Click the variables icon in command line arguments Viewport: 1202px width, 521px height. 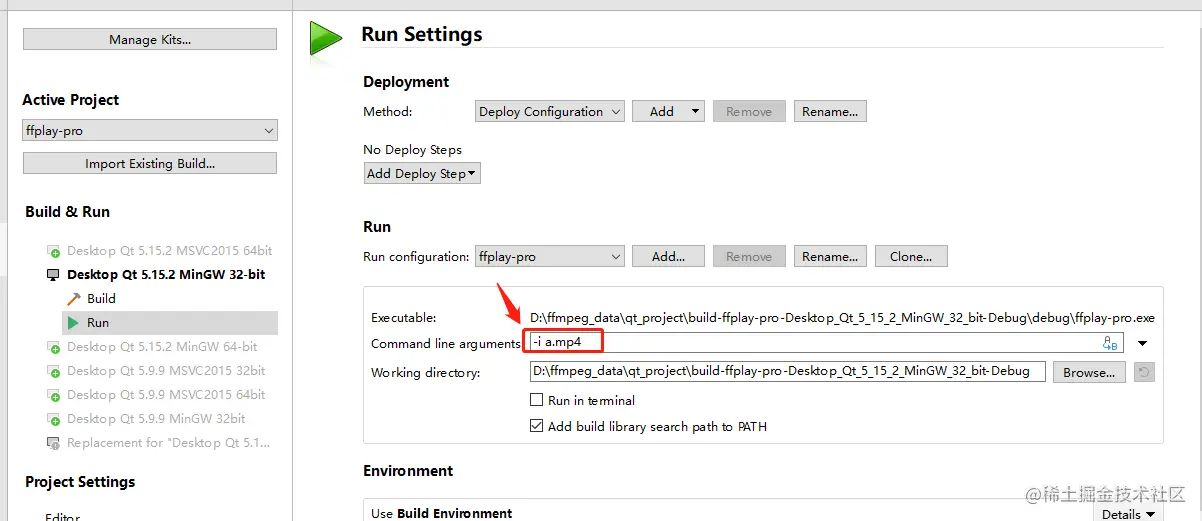point(1110,343)
